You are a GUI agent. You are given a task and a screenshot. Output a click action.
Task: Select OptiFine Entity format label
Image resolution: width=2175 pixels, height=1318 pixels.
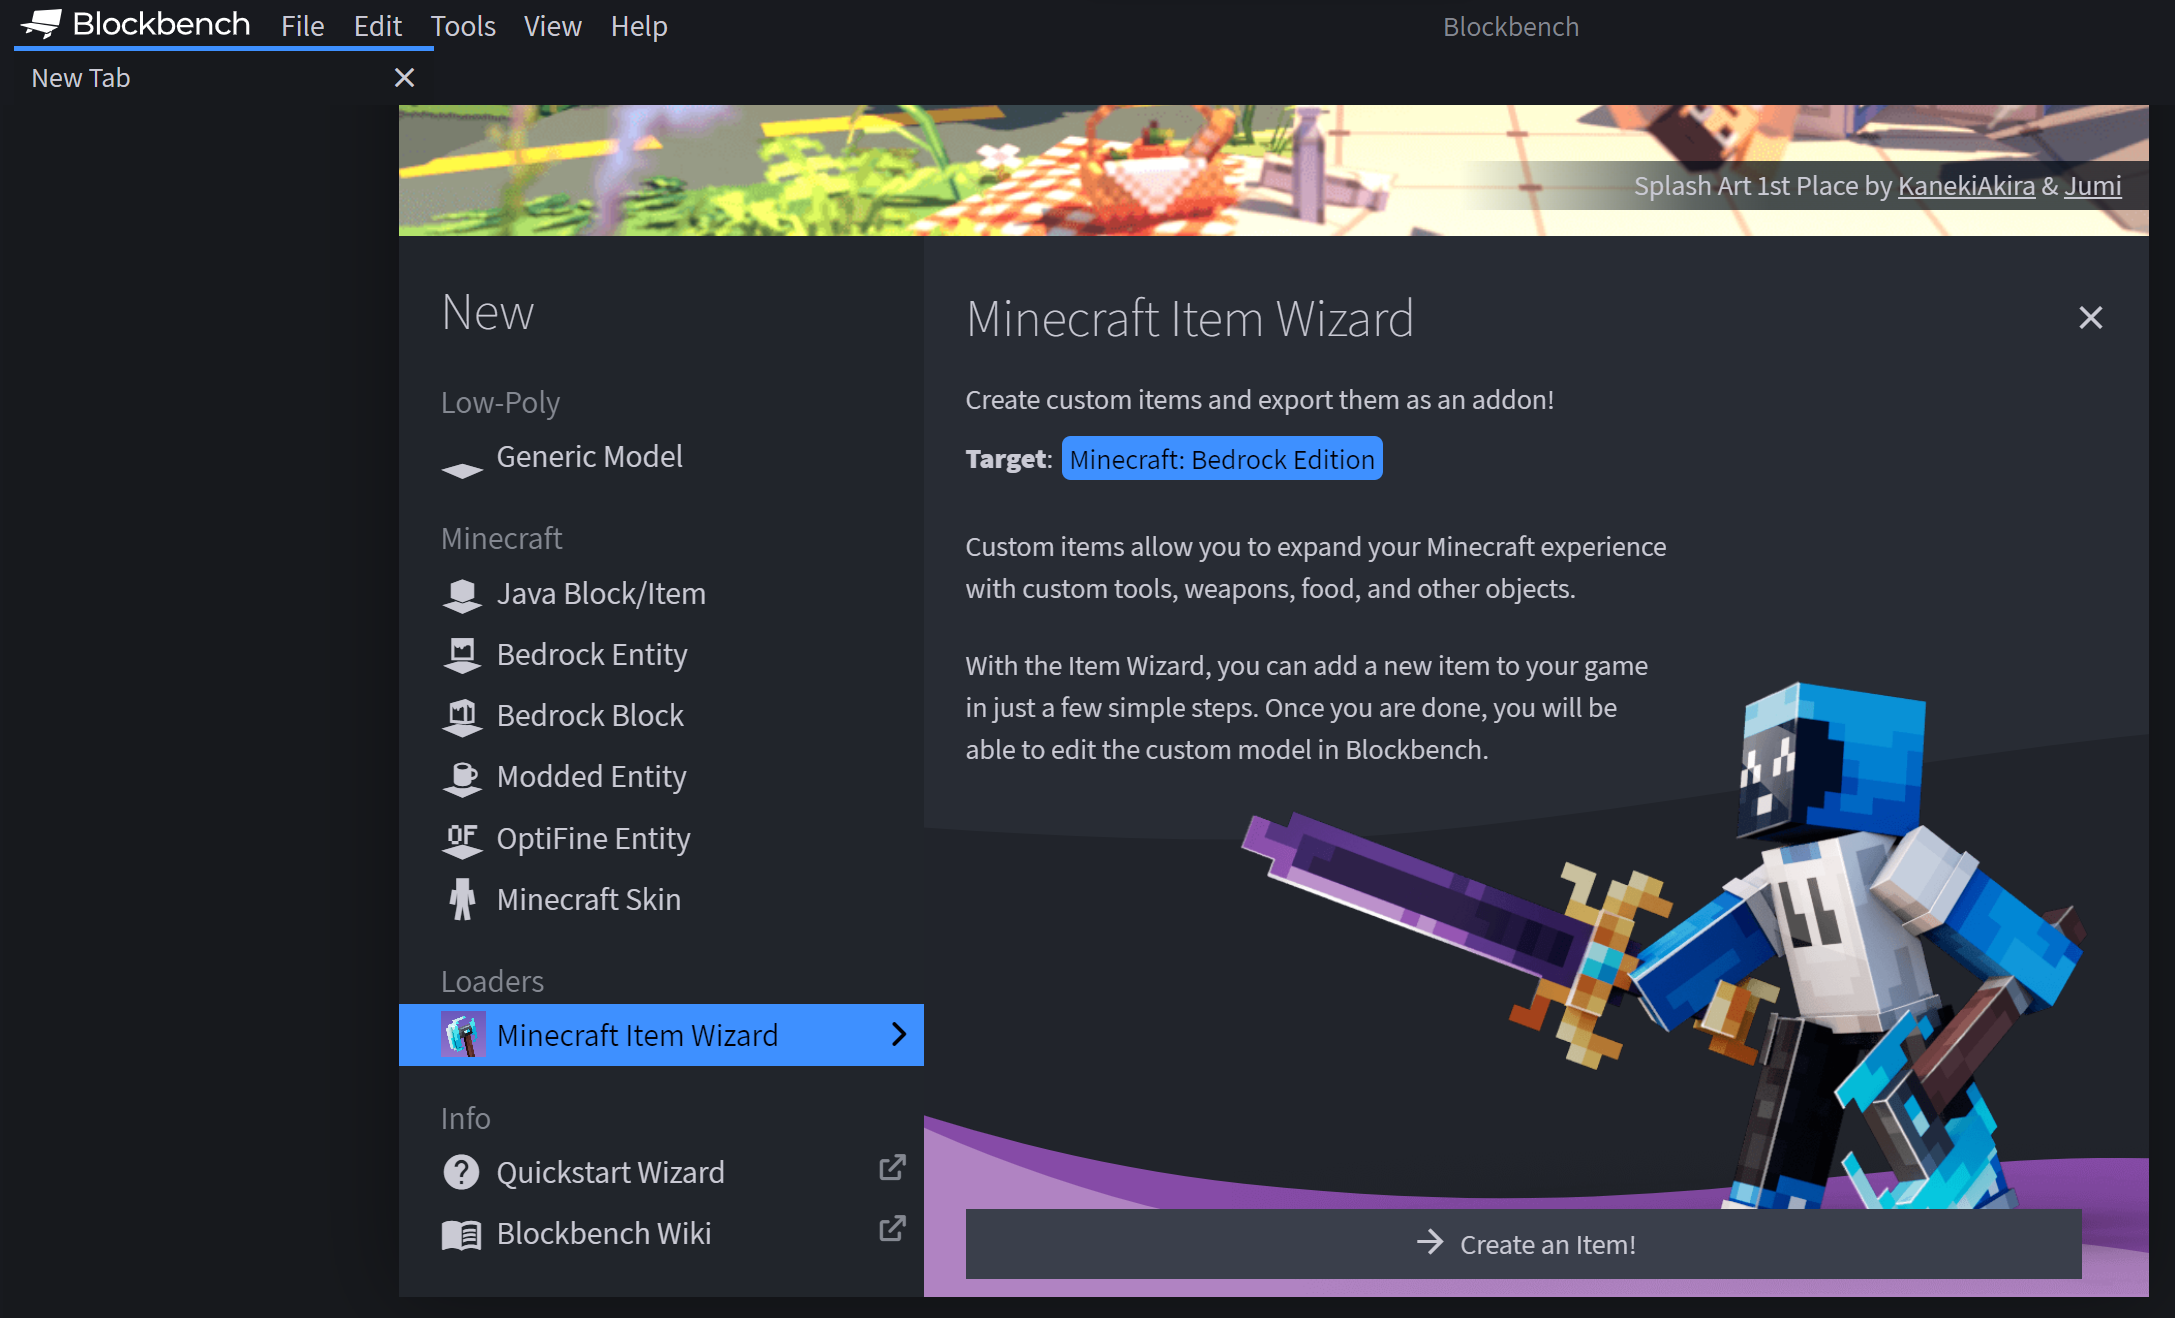coord(594,839)
